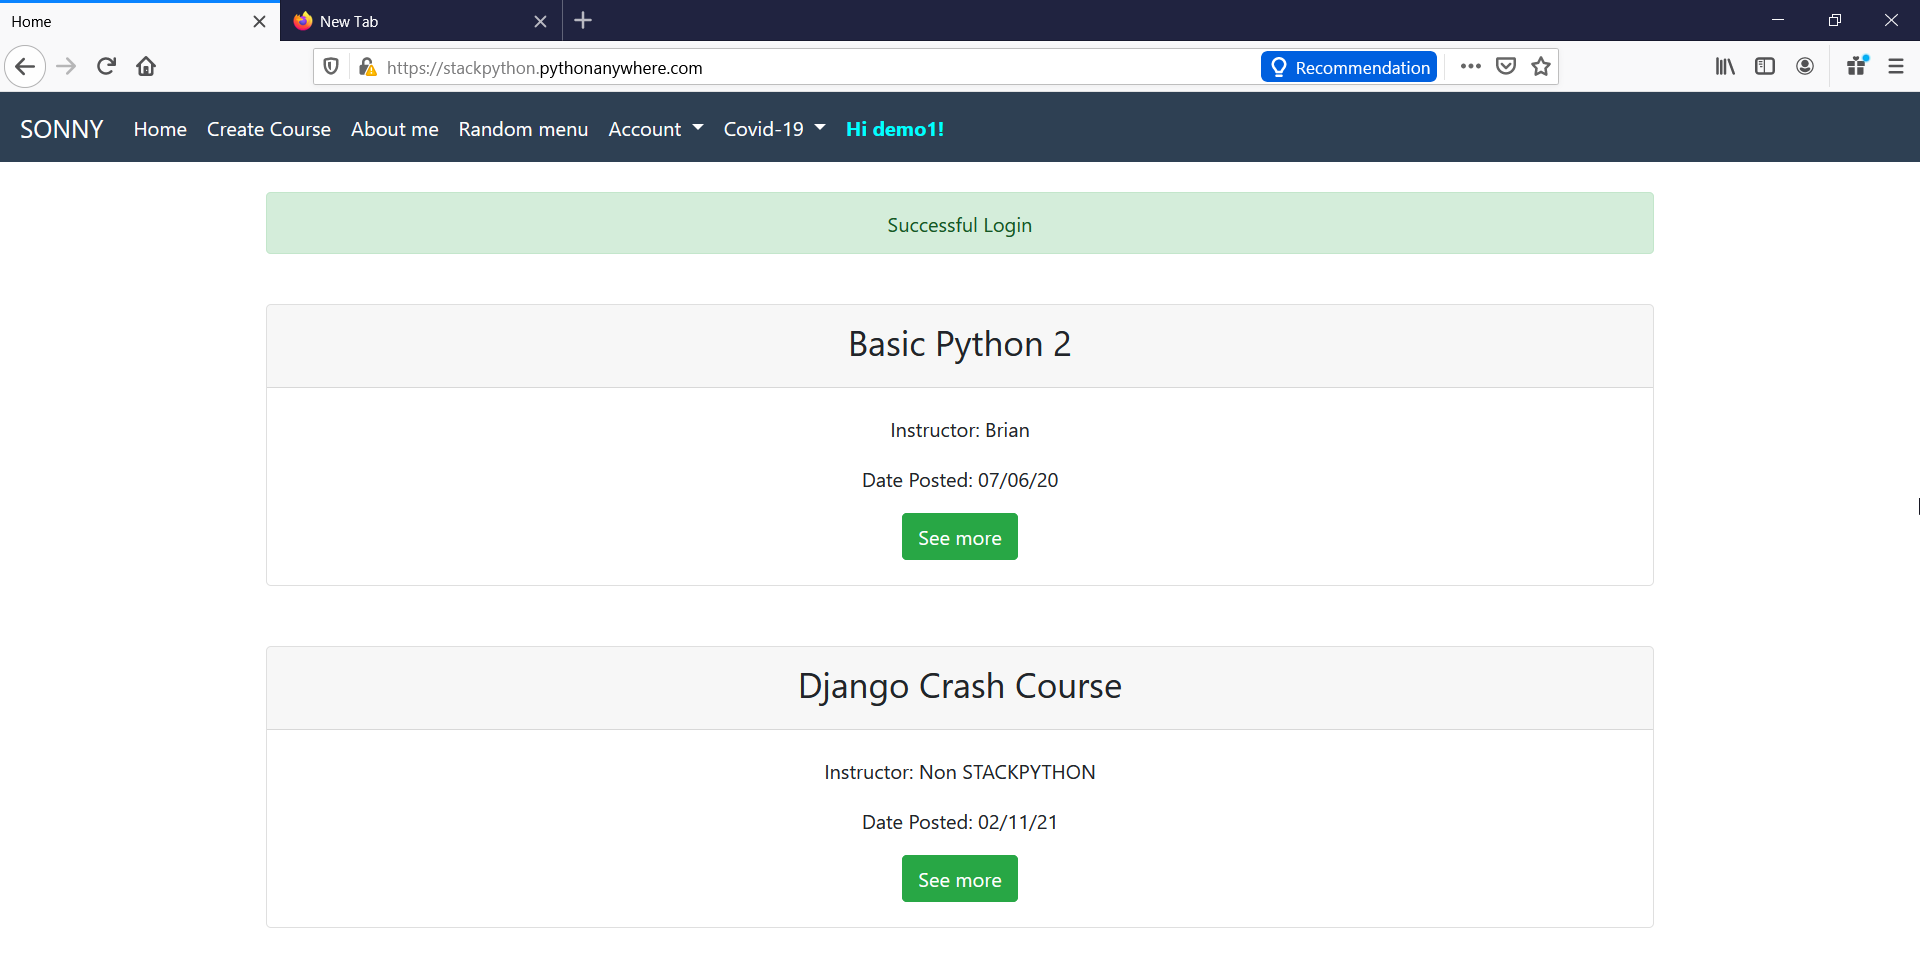Click the Hi demo1! greeting

tap(895, 129)
